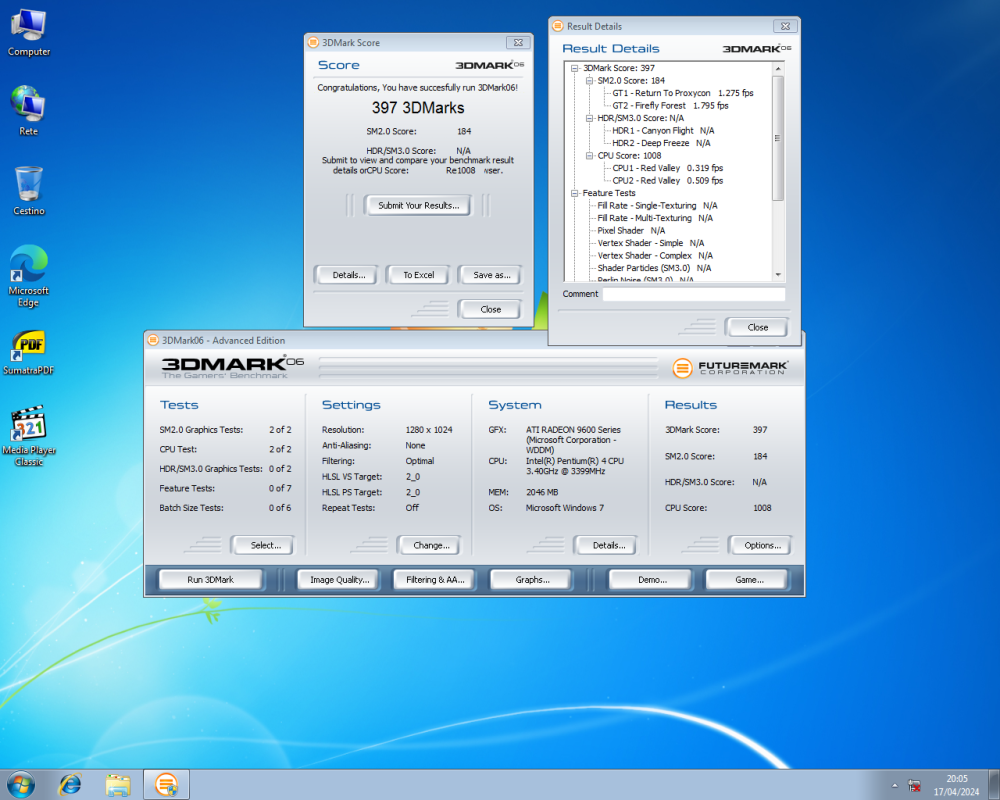Choose tests via the Select button

[x=262, y=545]
